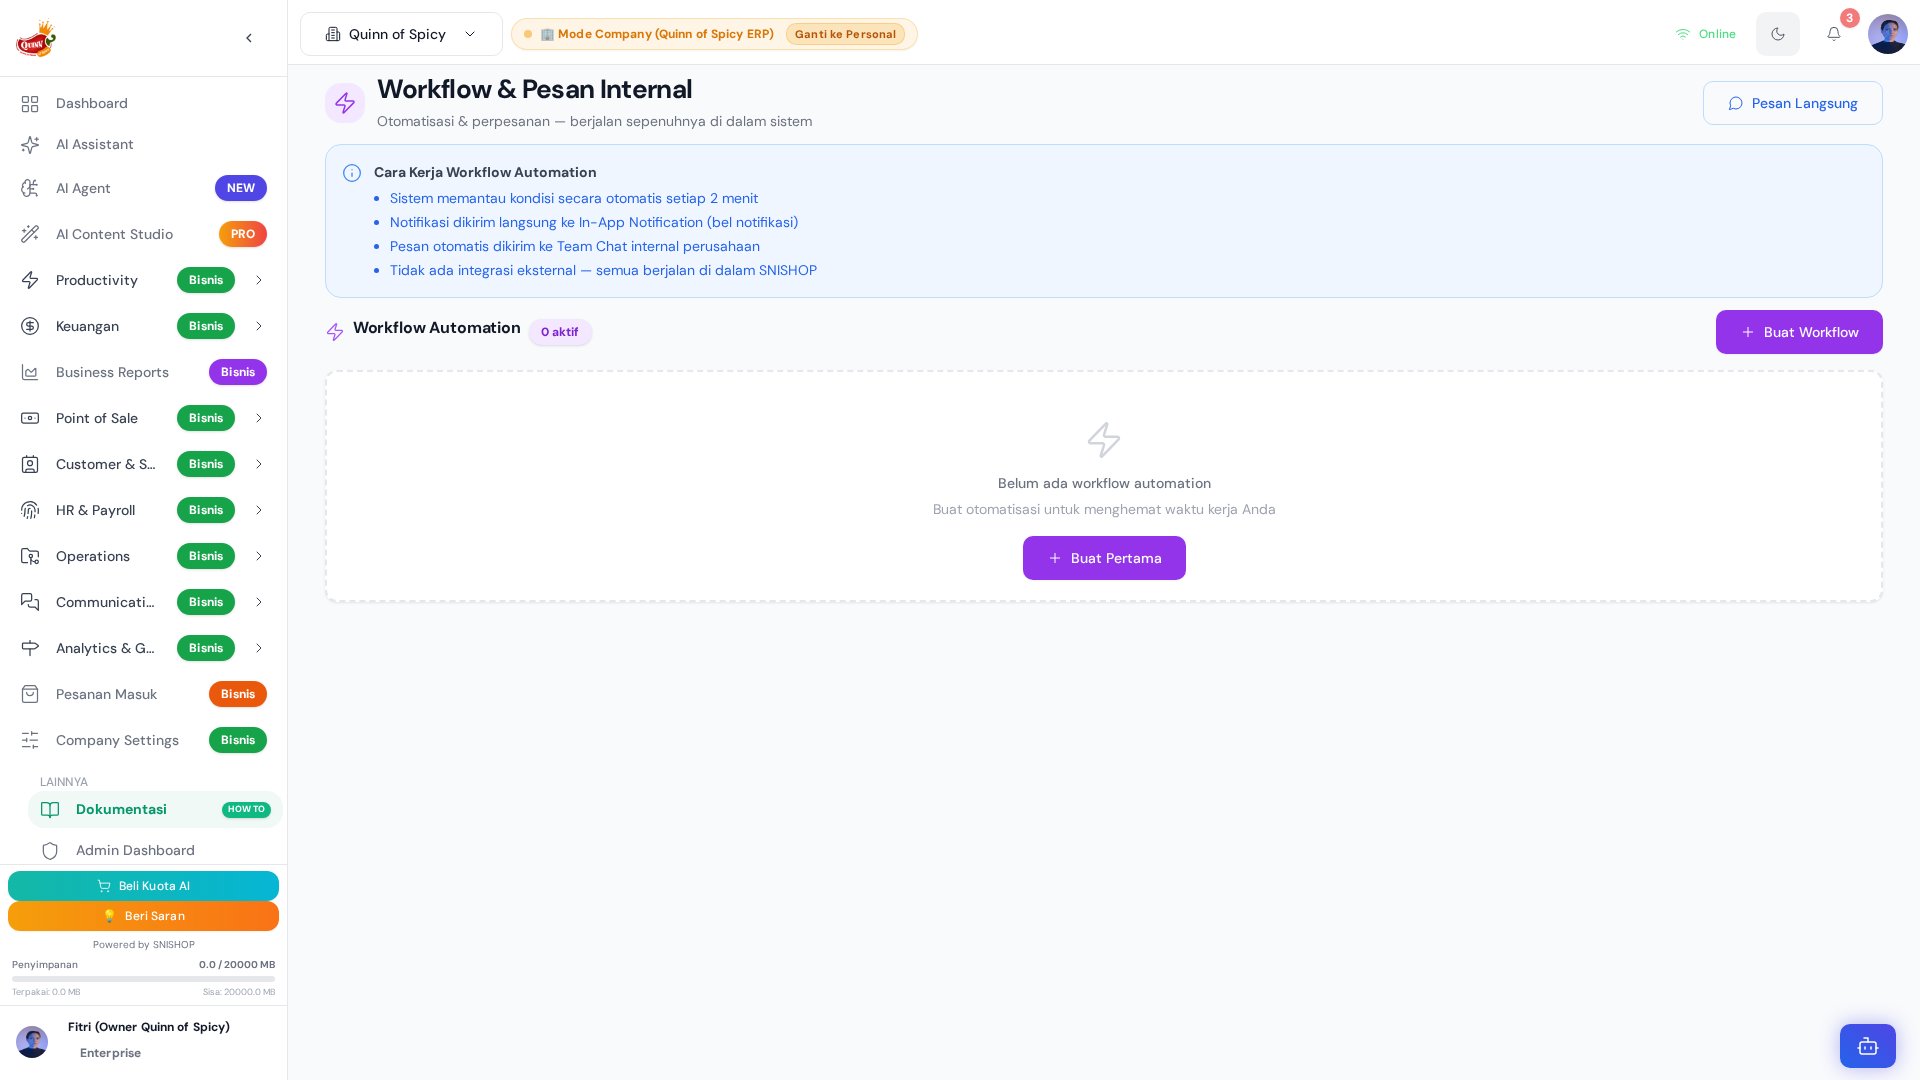
Task: Expand the Analytics & G... chevron
Action: [x=259, y=648]
